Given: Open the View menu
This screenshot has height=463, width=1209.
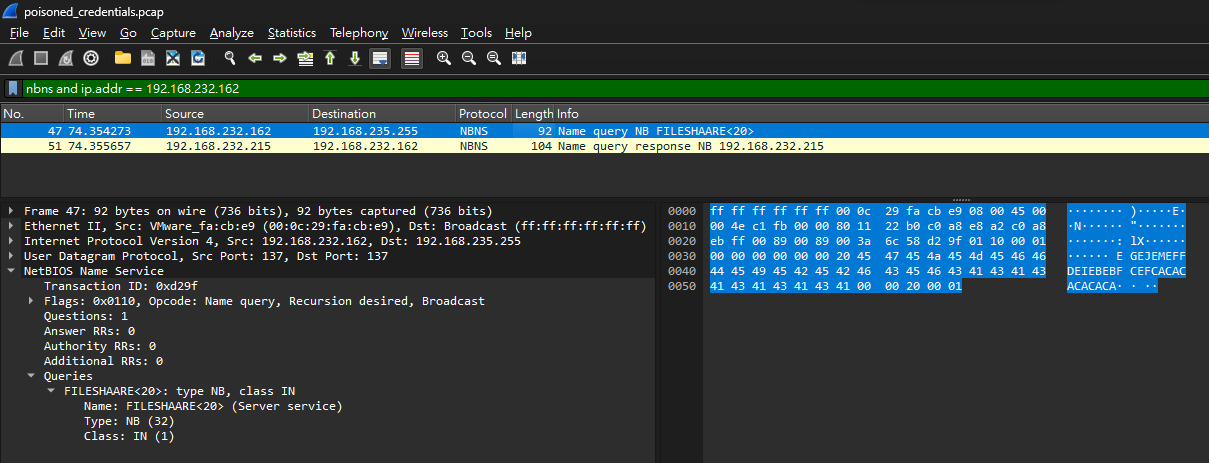Looking at the screenshot, I should coord(92,33).
